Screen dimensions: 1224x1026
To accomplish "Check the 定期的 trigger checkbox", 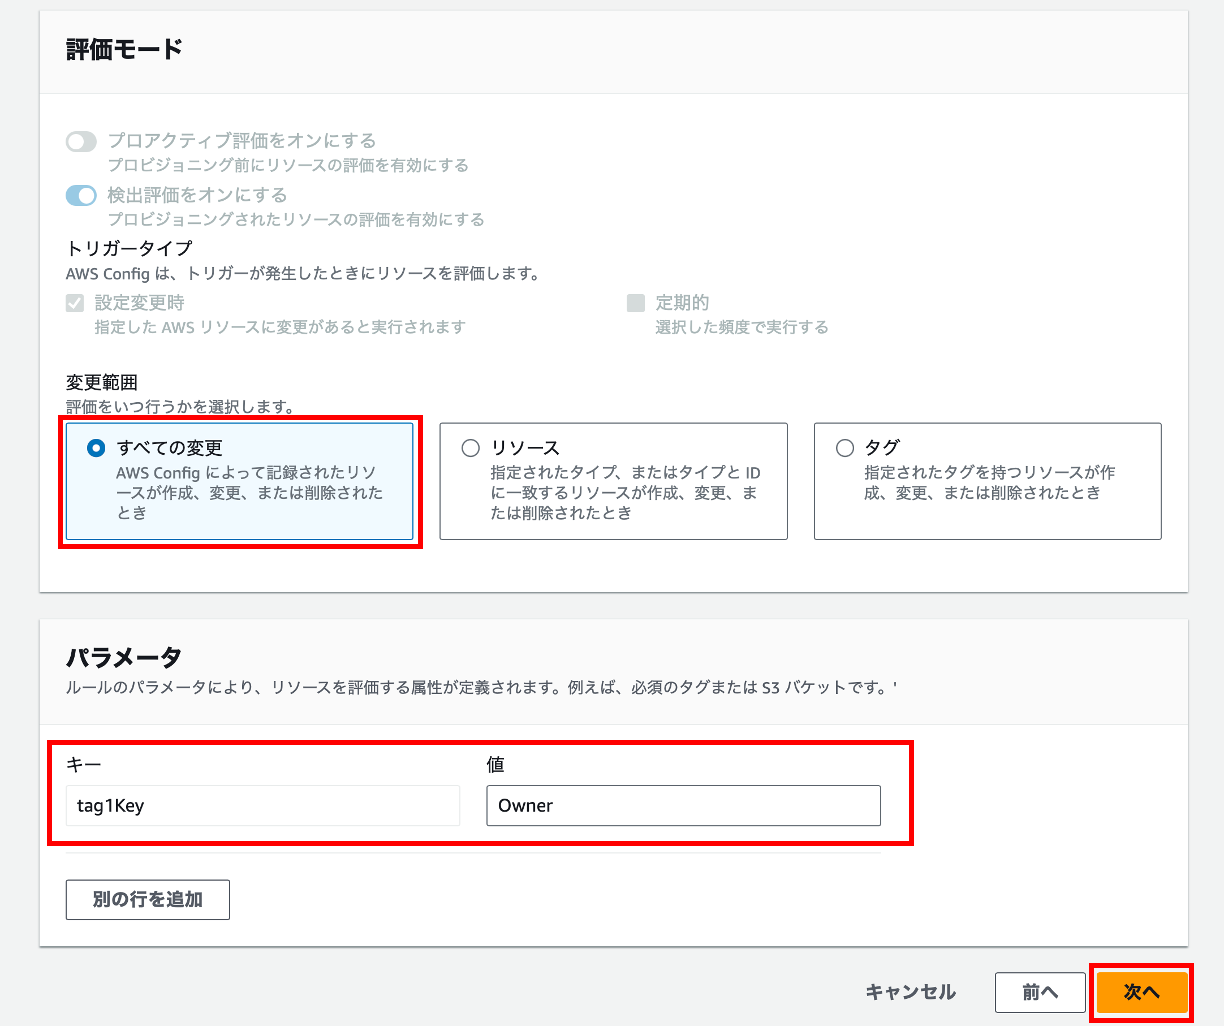I will coord(636,303).
